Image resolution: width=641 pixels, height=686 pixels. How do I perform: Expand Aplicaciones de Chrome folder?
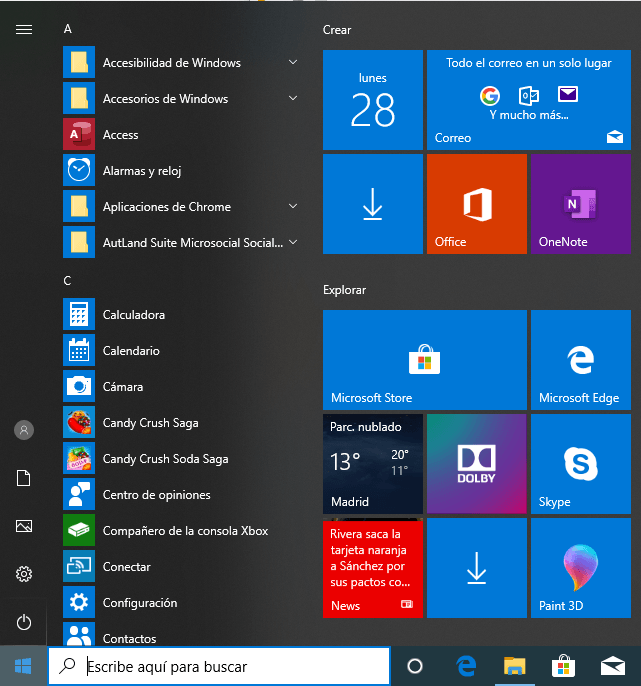pyautogui.click(x=182, y=206)
